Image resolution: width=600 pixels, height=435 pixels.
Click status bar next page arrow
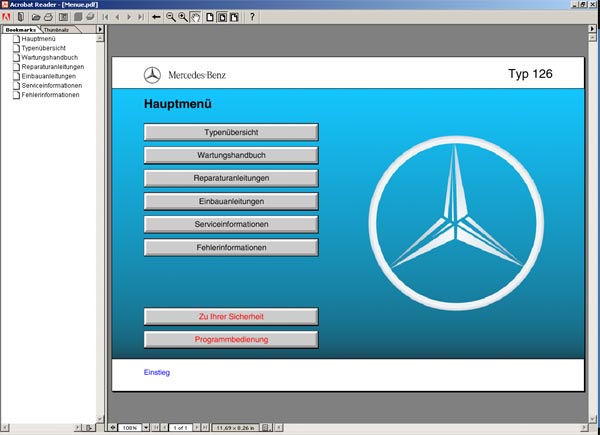pos(196,427)
